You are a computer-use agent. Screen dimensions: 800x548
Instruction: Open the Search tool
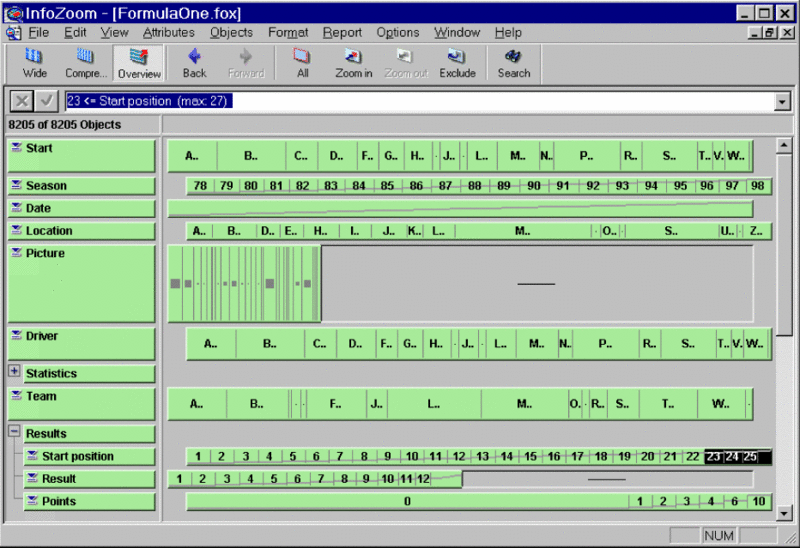514,63
